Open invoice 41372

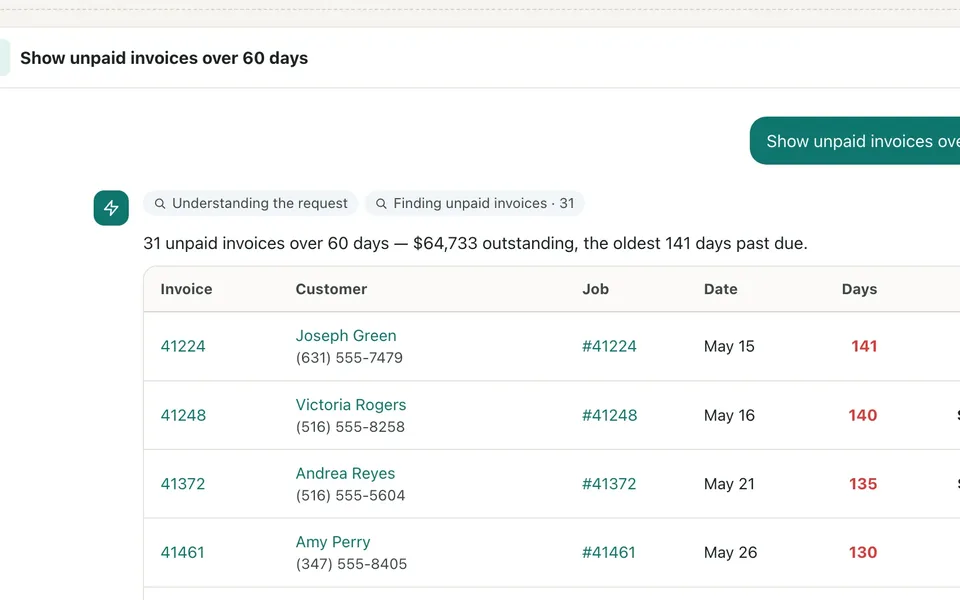(x=182, y=484)
